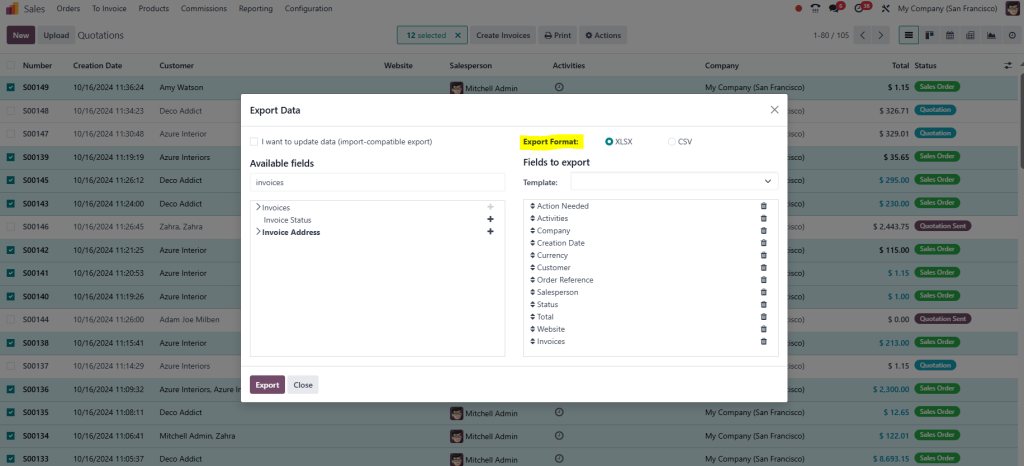
Task: Delete Creation Date from export list
Action: [763, 243]
